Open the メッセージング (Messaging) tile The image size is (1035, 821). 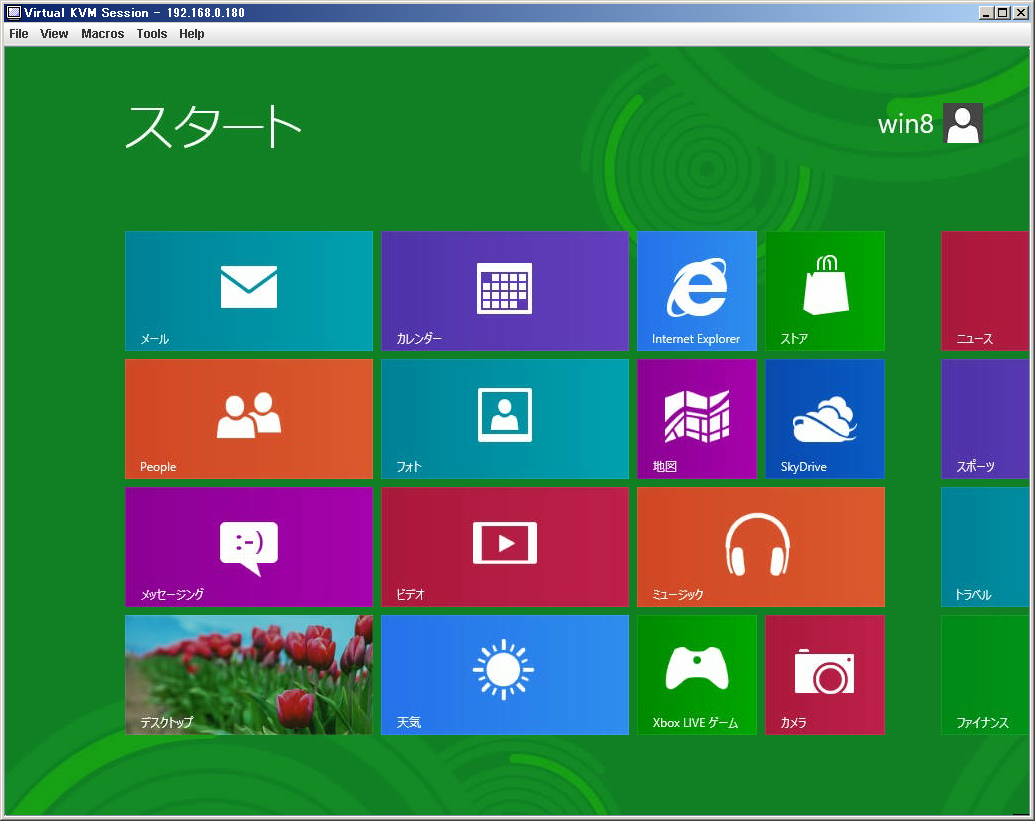[x=248, y=546]
